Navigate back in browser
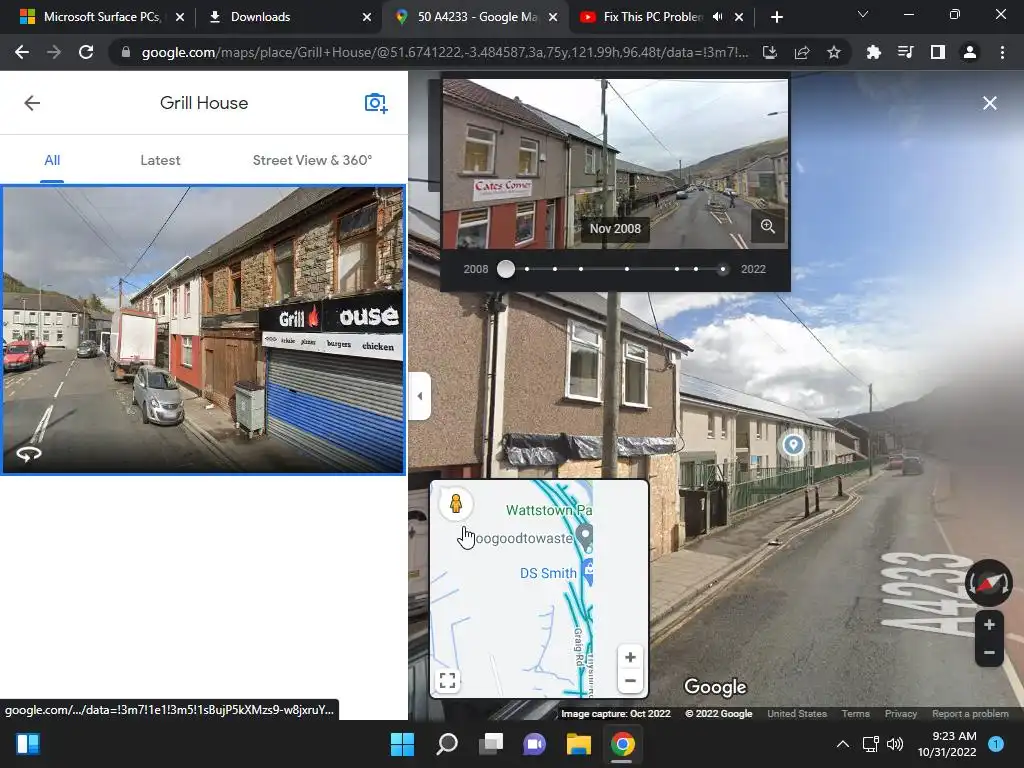 coord(22,52)
